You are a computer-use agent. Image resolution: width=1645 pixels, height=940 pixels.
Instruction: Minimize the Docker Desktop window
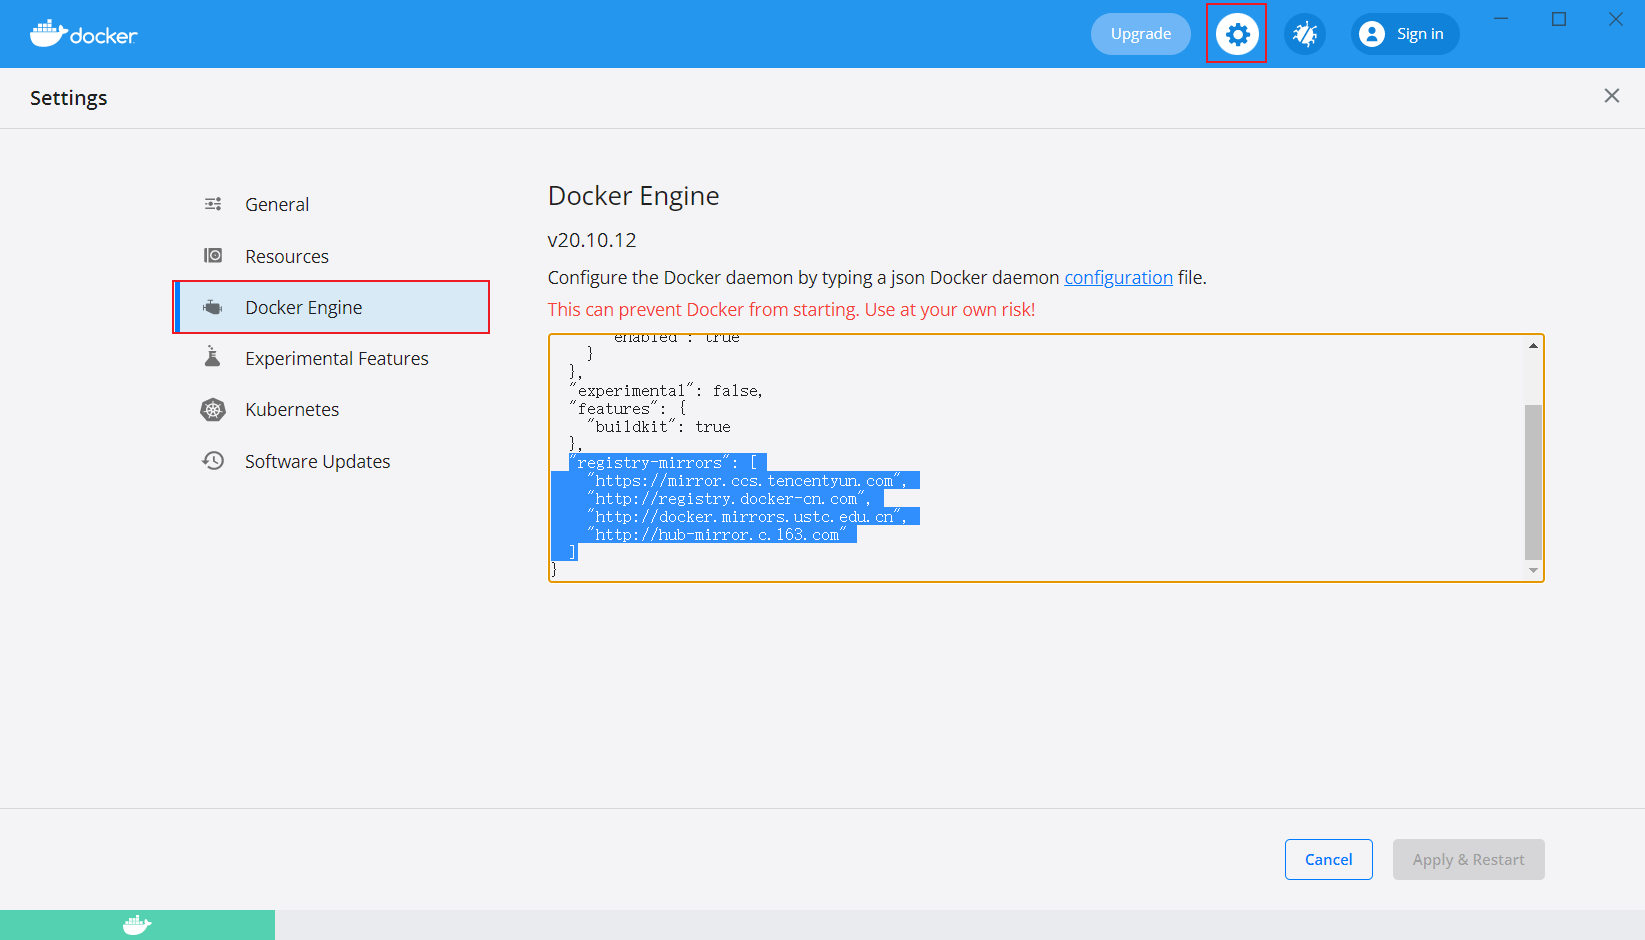[x=1501, y=19]
